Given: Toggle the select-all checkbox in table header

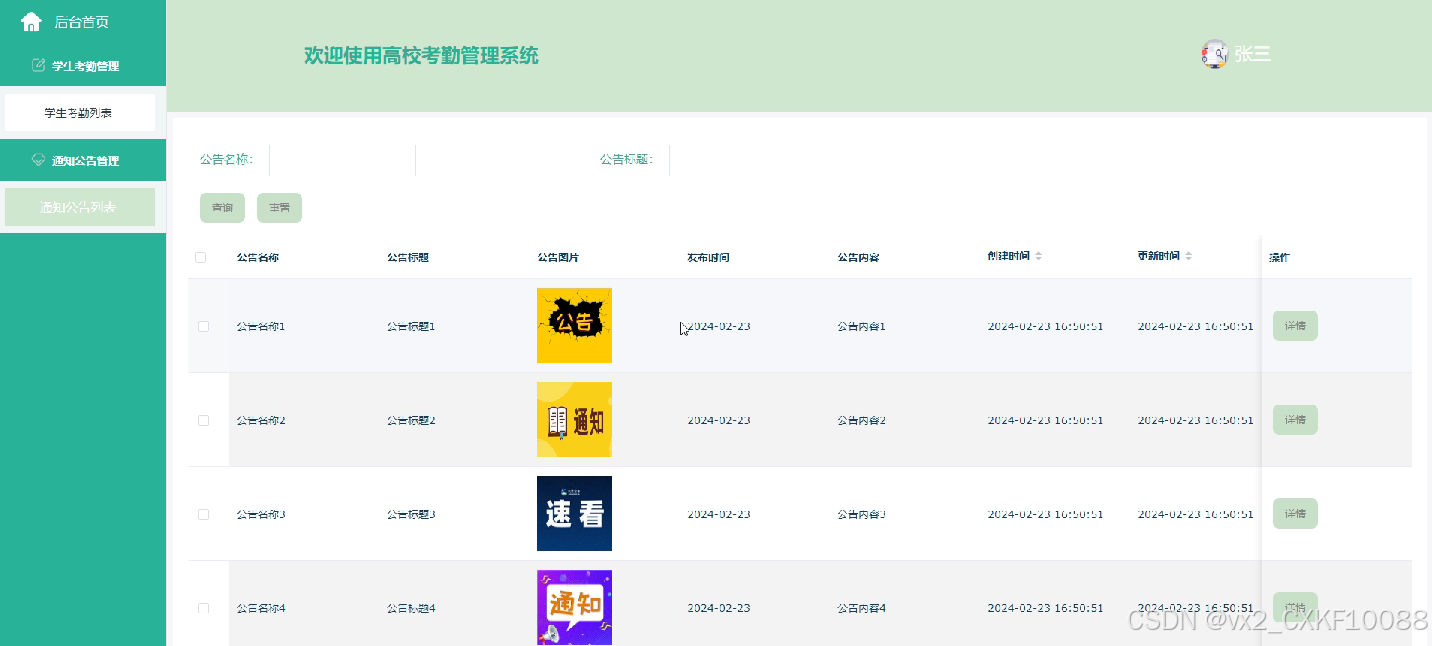Looking at the screenshot, I should [200, 257].
